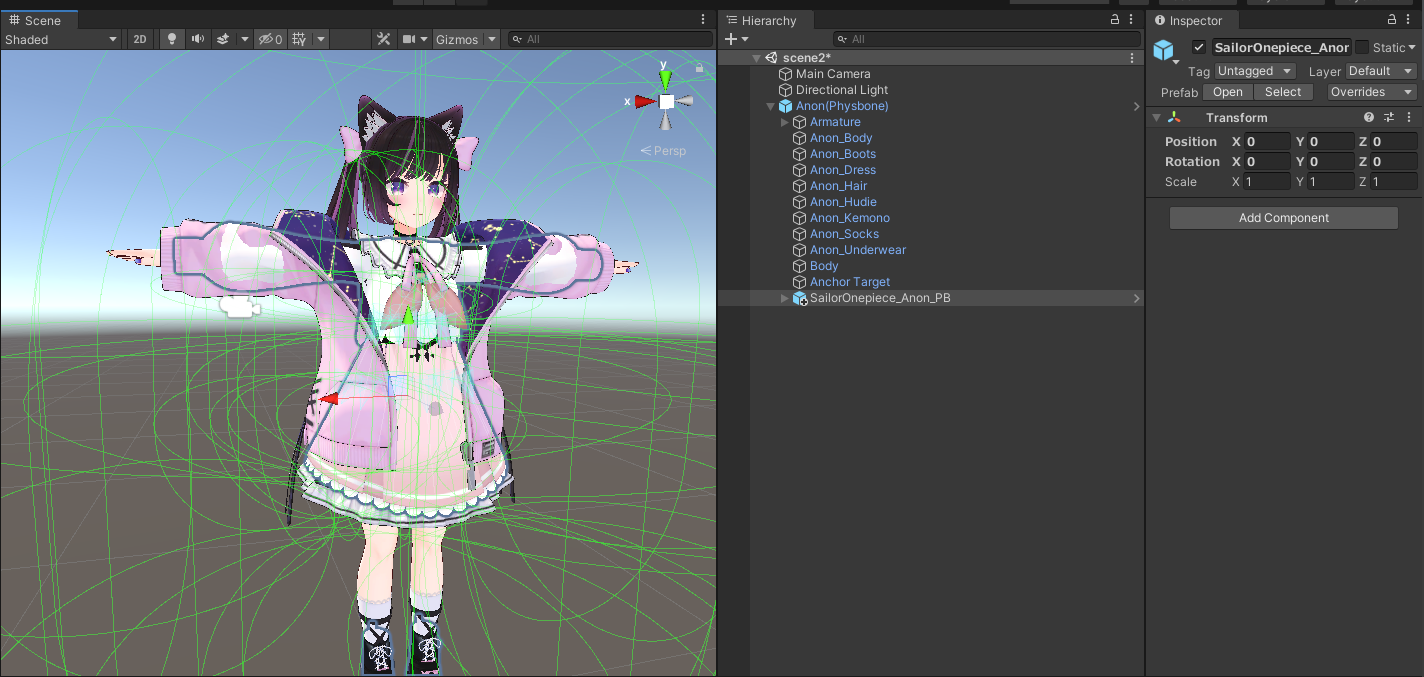Click the prefab Select button

click(x=1283, y=91)
